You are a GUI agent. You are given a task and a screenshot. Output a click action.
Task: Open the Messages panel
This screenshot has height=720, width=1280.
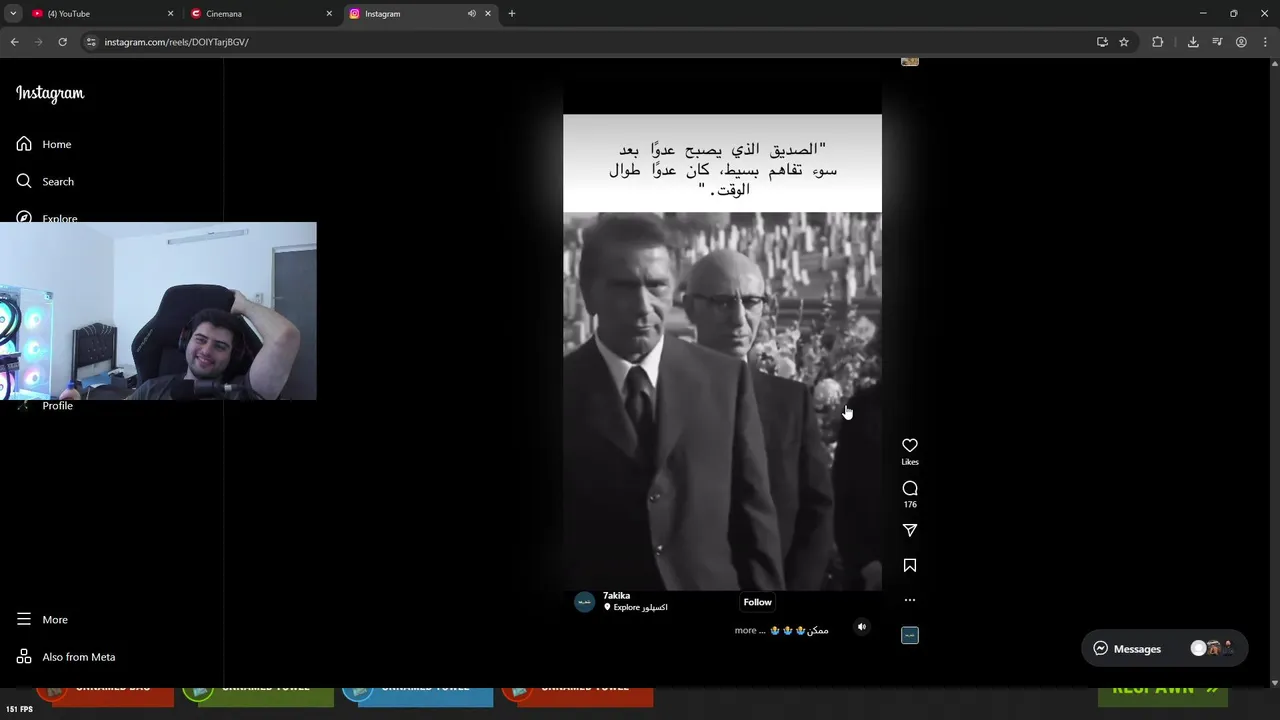[1164, 648]
